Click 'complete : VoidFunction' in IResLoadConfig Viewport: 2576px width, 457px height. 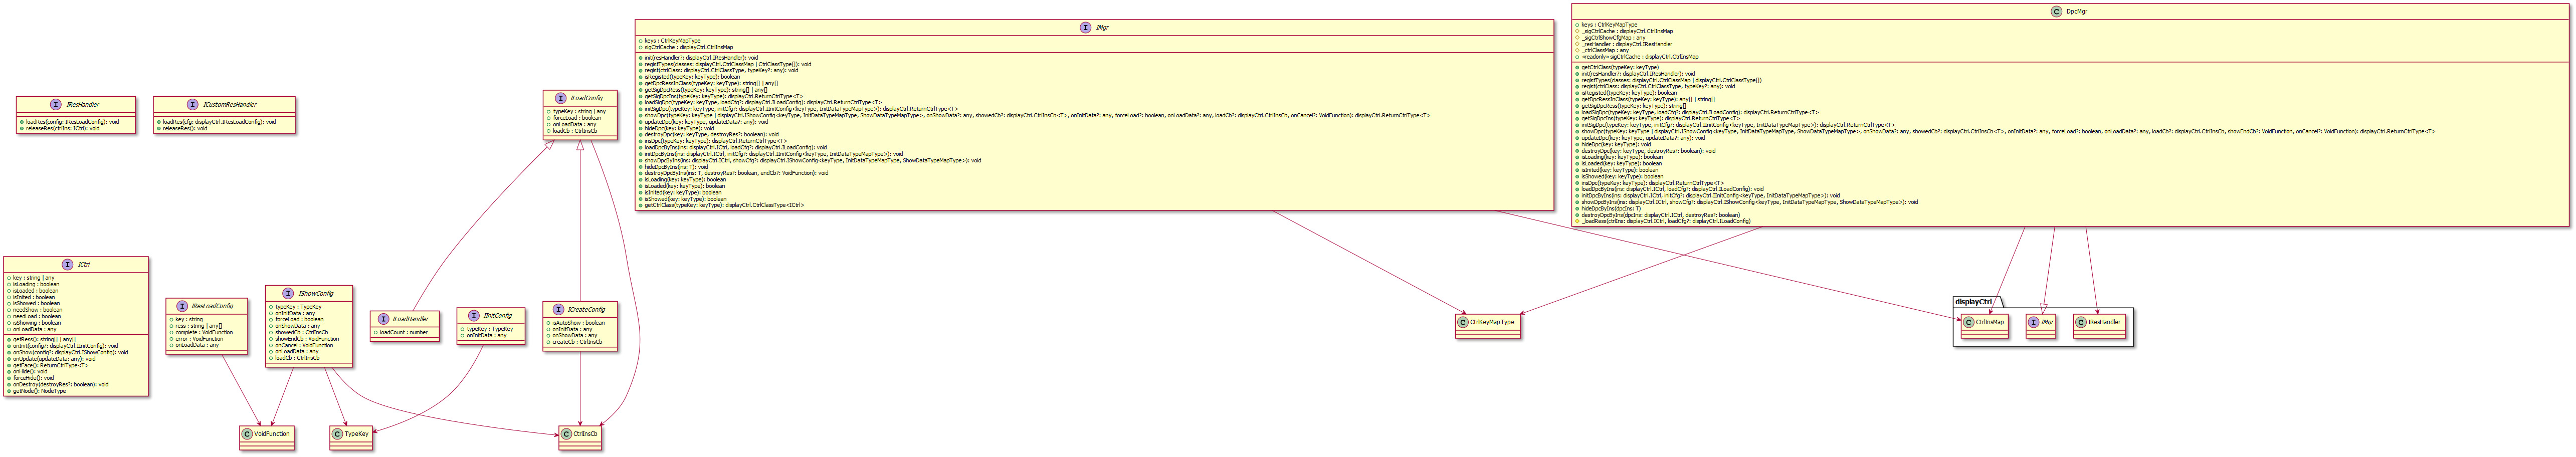point(204,333)
